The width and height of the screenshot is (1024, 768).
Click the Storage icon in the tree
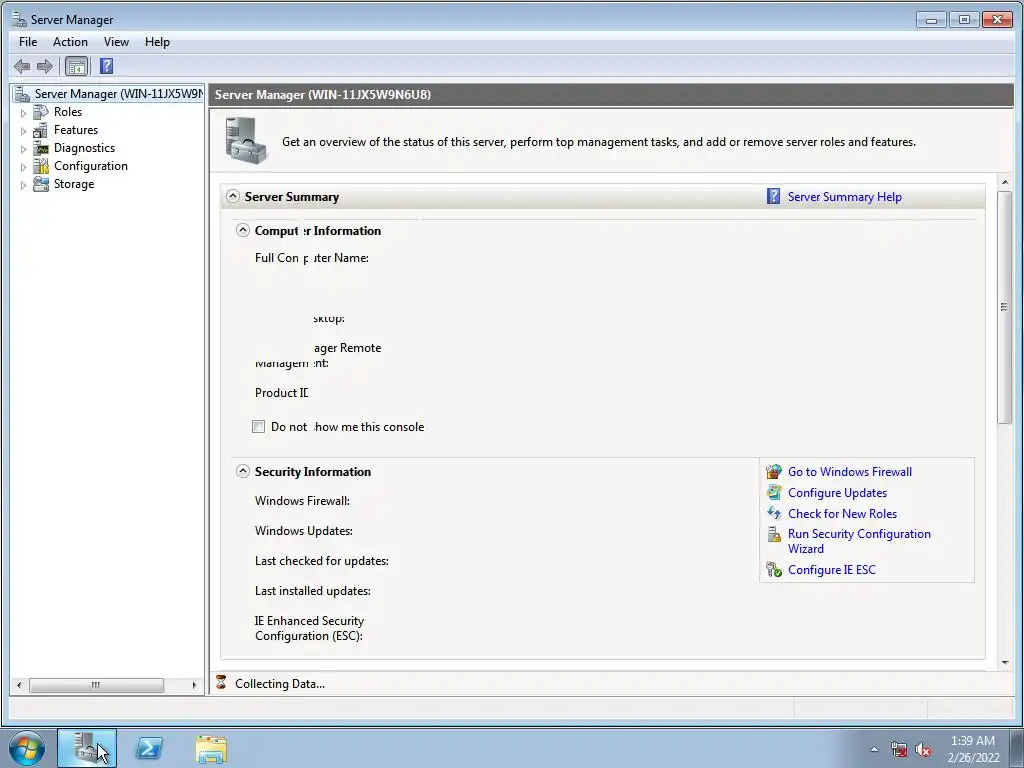[x=40, y=184]
